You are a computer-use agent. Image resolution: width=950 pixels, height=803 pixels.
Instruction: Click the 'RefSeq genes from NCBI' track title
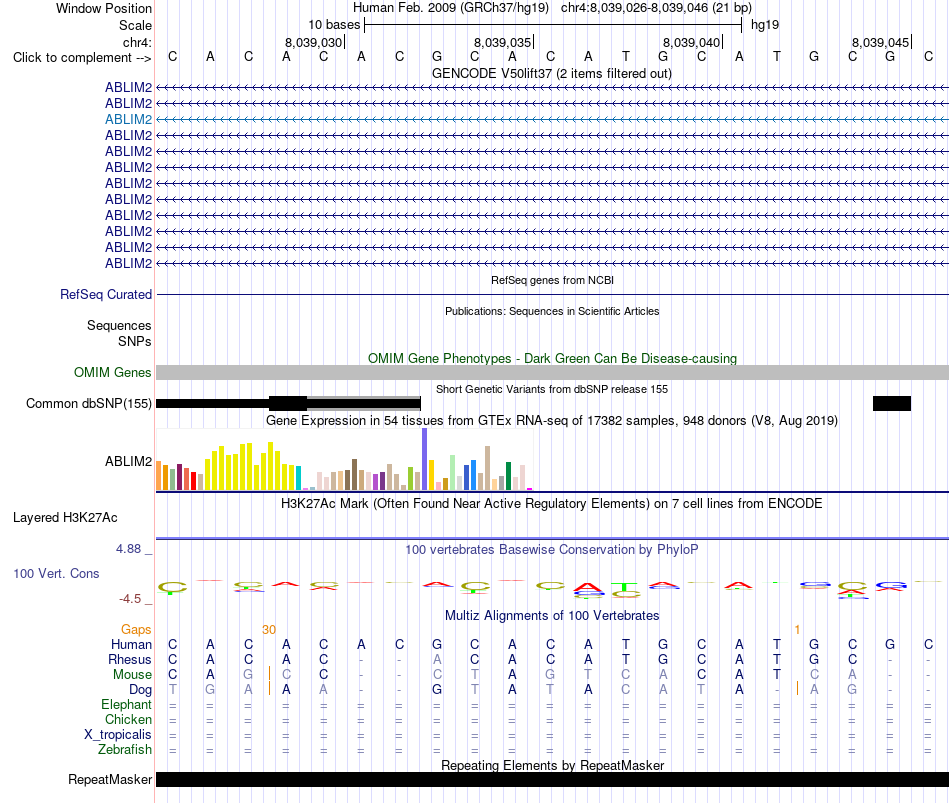click(x=552, y=280)
